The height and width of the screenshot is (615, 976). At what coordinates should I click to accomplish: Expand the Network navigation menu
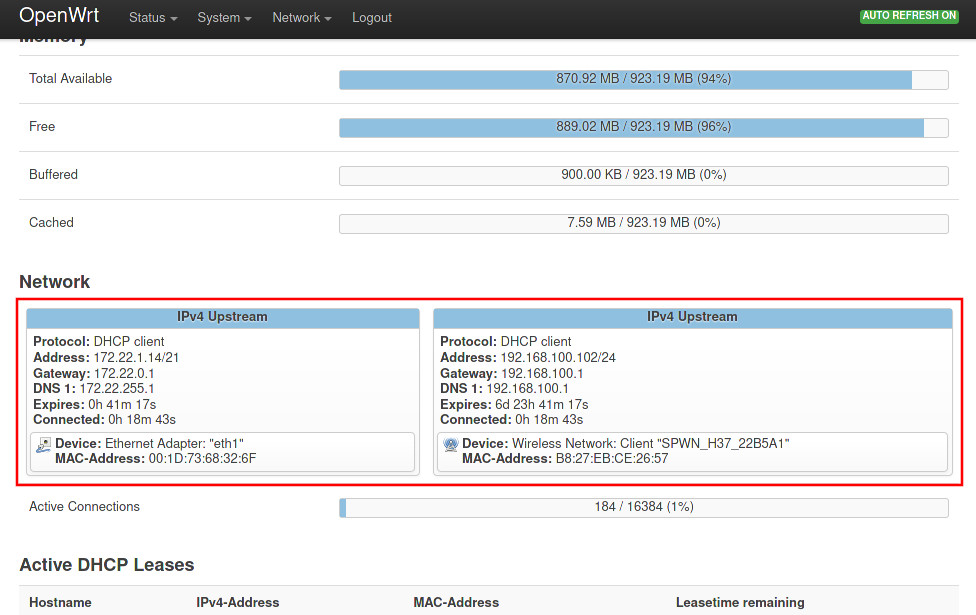301,18
